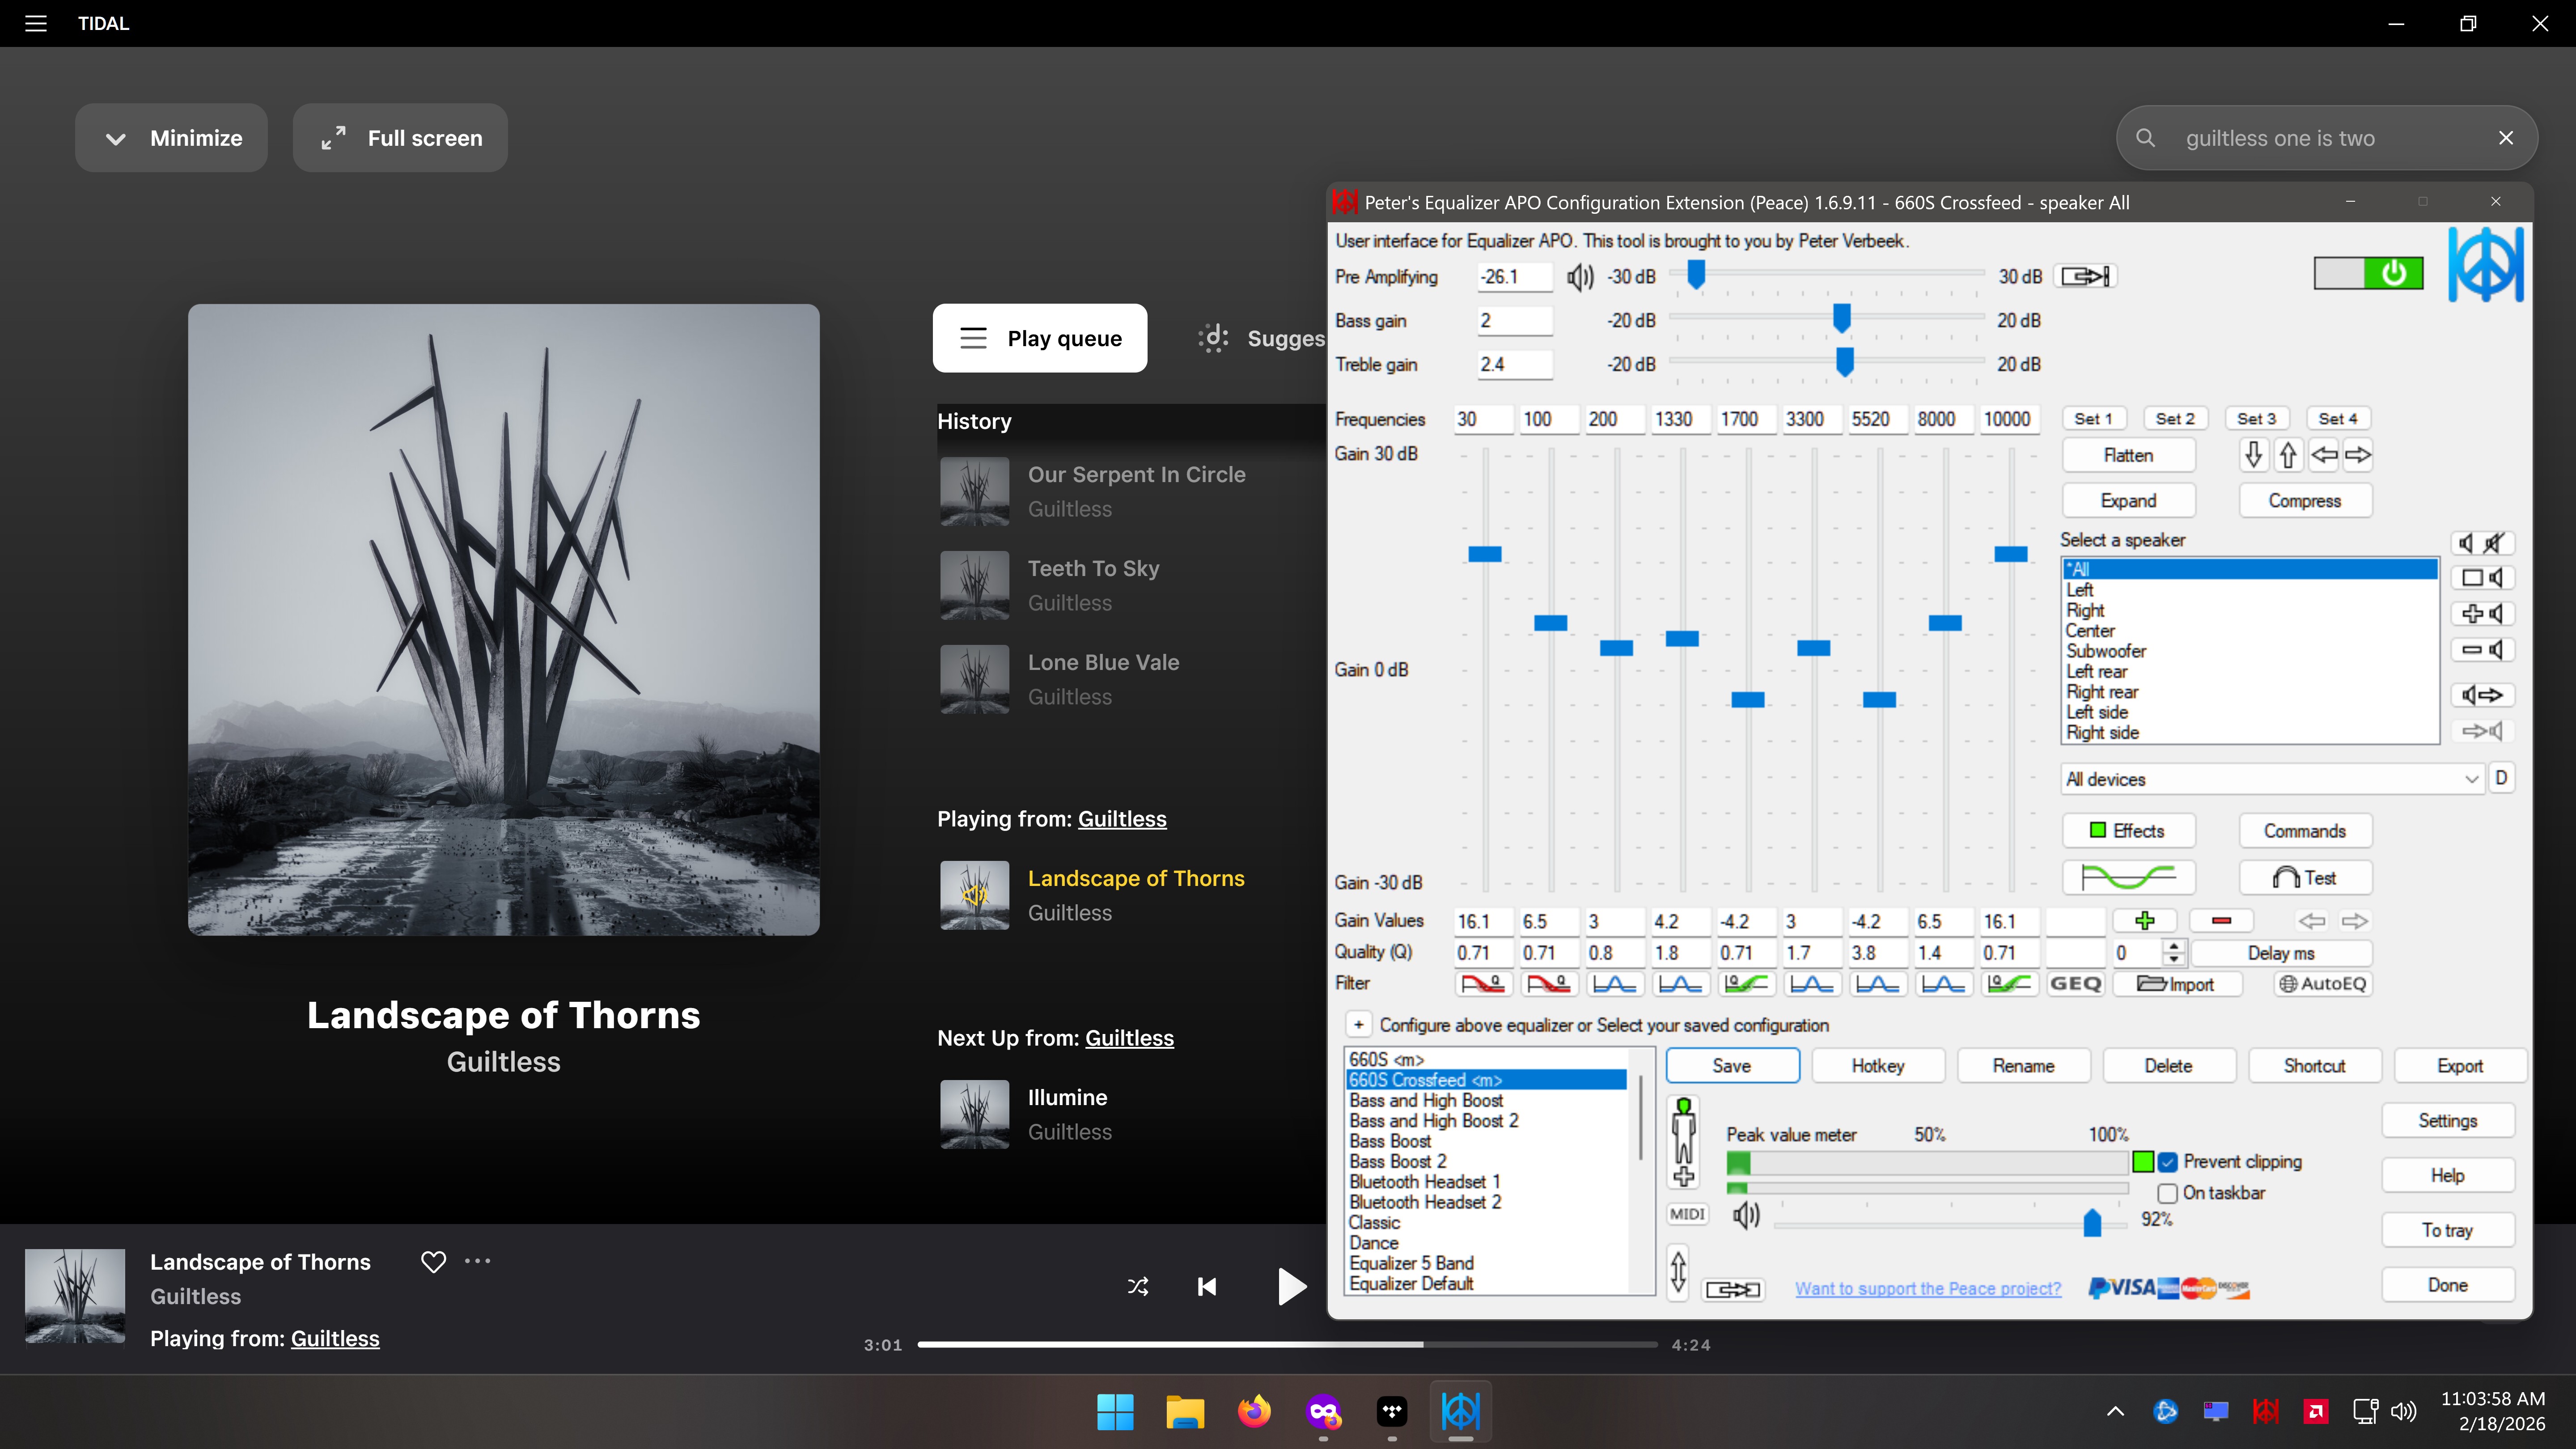Switch to the Play queue tab
This screenshot has height=1449, width=2576.
click(1040, 338)
